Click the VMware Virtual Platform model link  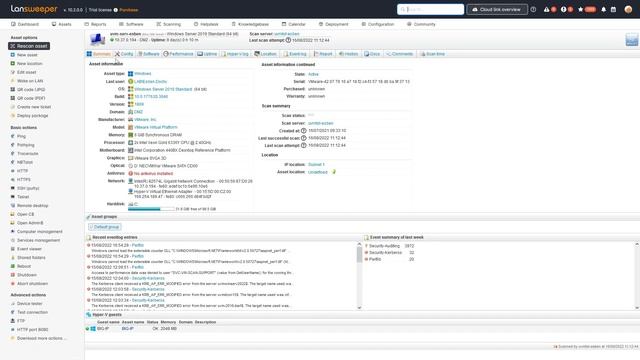[x=156, y=127]
